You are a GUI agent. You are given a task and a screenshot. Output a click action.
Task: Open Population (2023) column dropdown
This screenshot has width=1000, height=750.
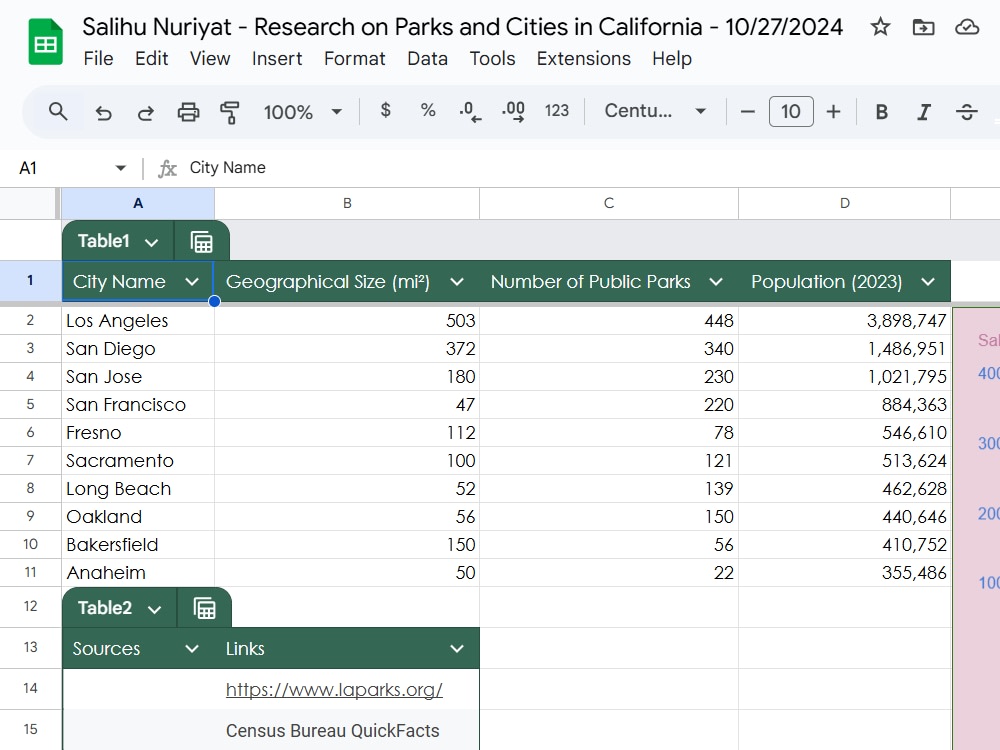928,282
